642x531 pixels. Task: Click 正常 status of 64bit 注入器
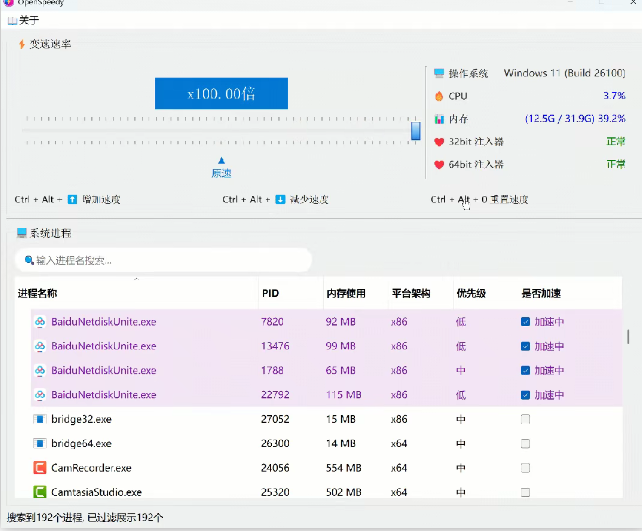pos(616,165)
